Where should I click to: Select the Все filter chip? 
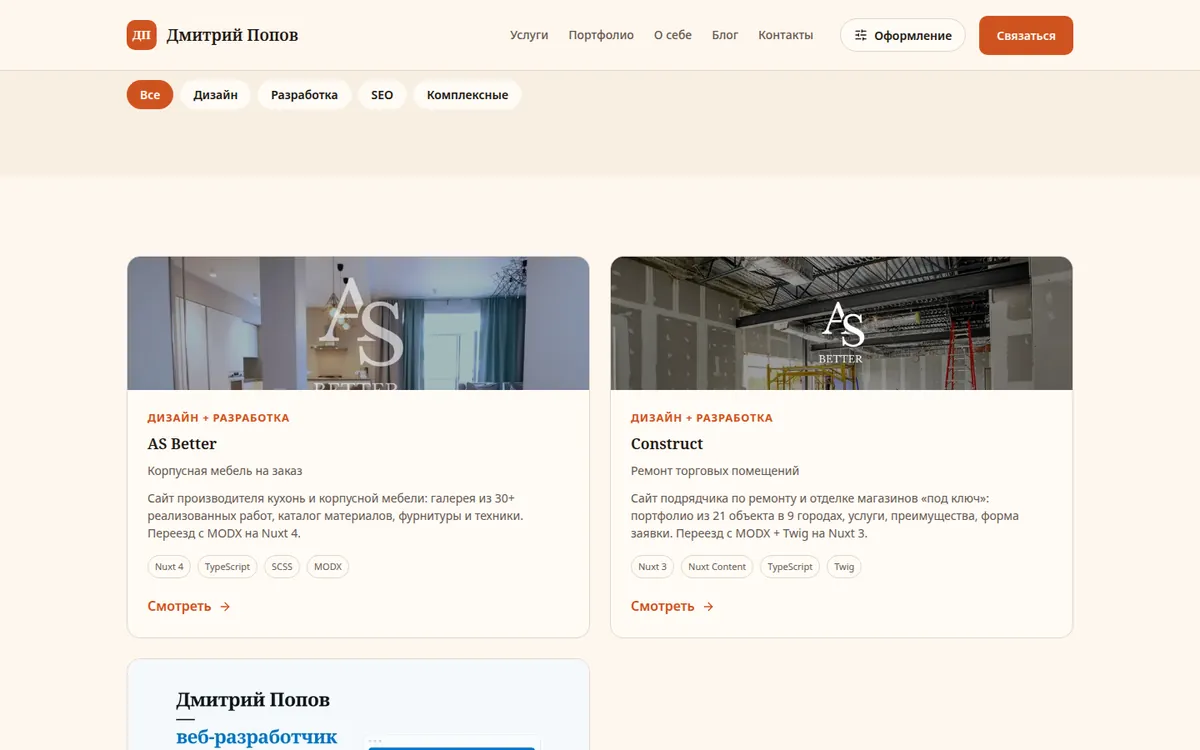pyautogui.click(x=150, y=95)
